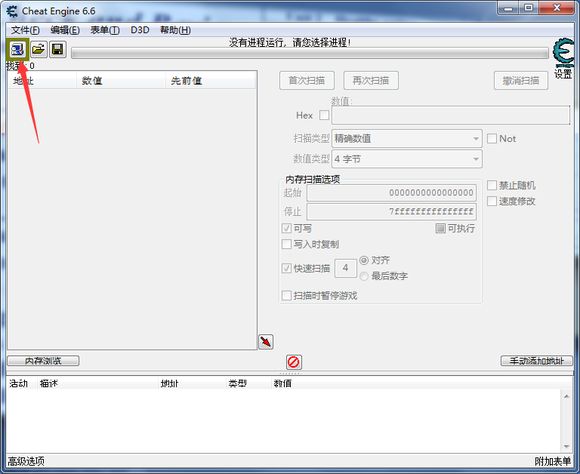Image resolution: width=580 pixels, height=474 pixels.
Task: Open the D3D menu
Action: pos(140,30)
